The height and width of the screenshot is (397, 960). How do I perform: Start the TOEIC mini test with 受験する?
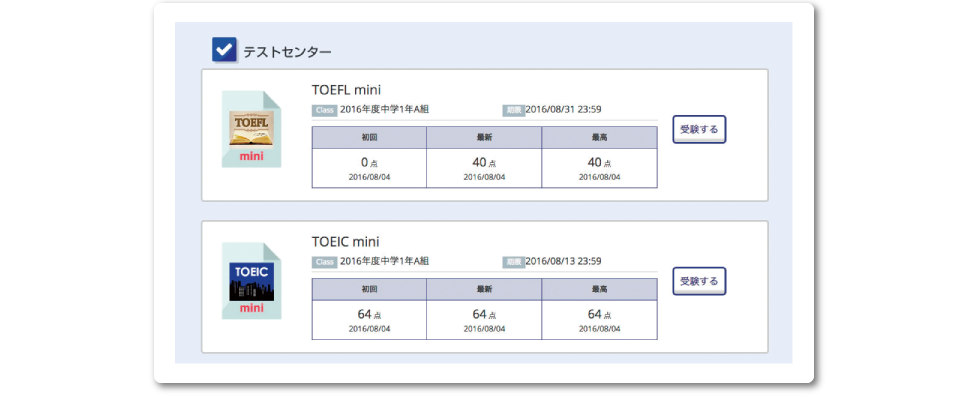[699, 281]
